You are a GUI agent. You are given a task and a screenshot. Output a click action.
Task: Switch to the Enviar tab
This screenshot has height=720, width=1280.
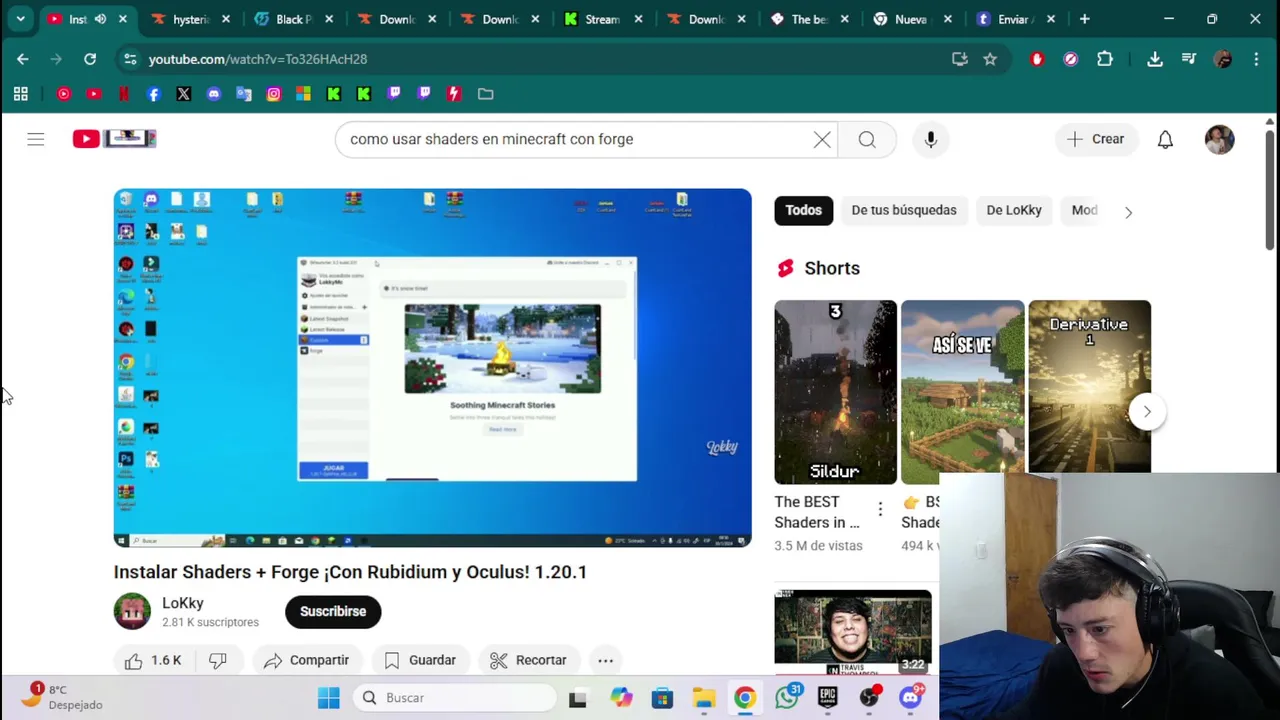tap(1013, 19)
